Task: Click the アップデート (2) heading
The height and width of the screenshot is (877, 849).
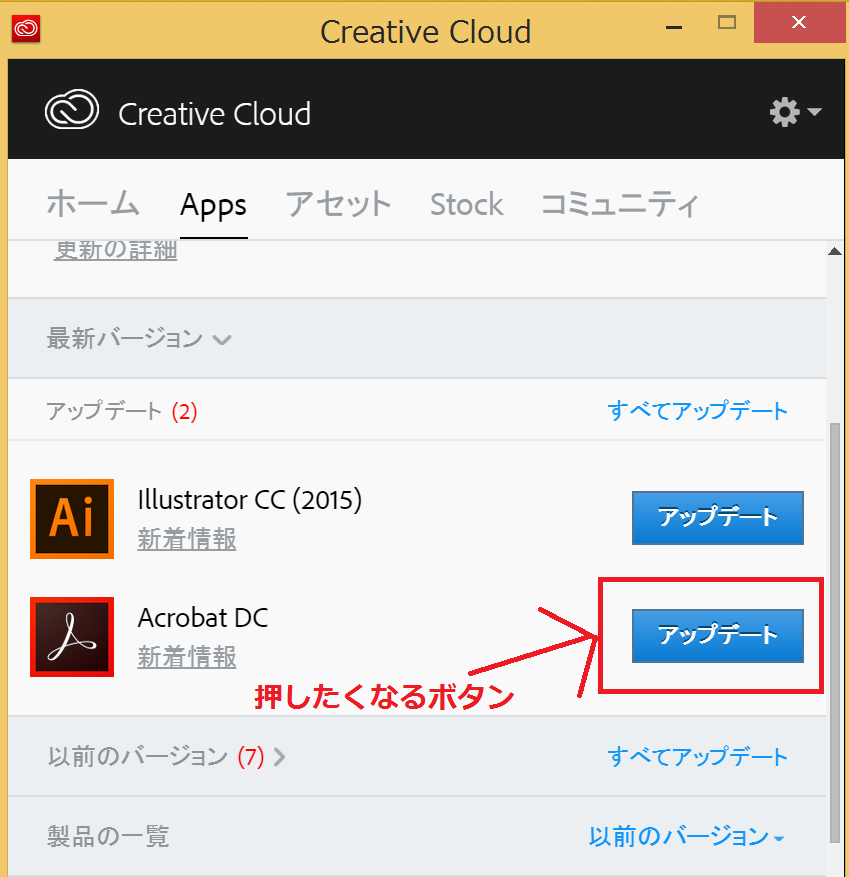Action: click(x=121, y=411)
